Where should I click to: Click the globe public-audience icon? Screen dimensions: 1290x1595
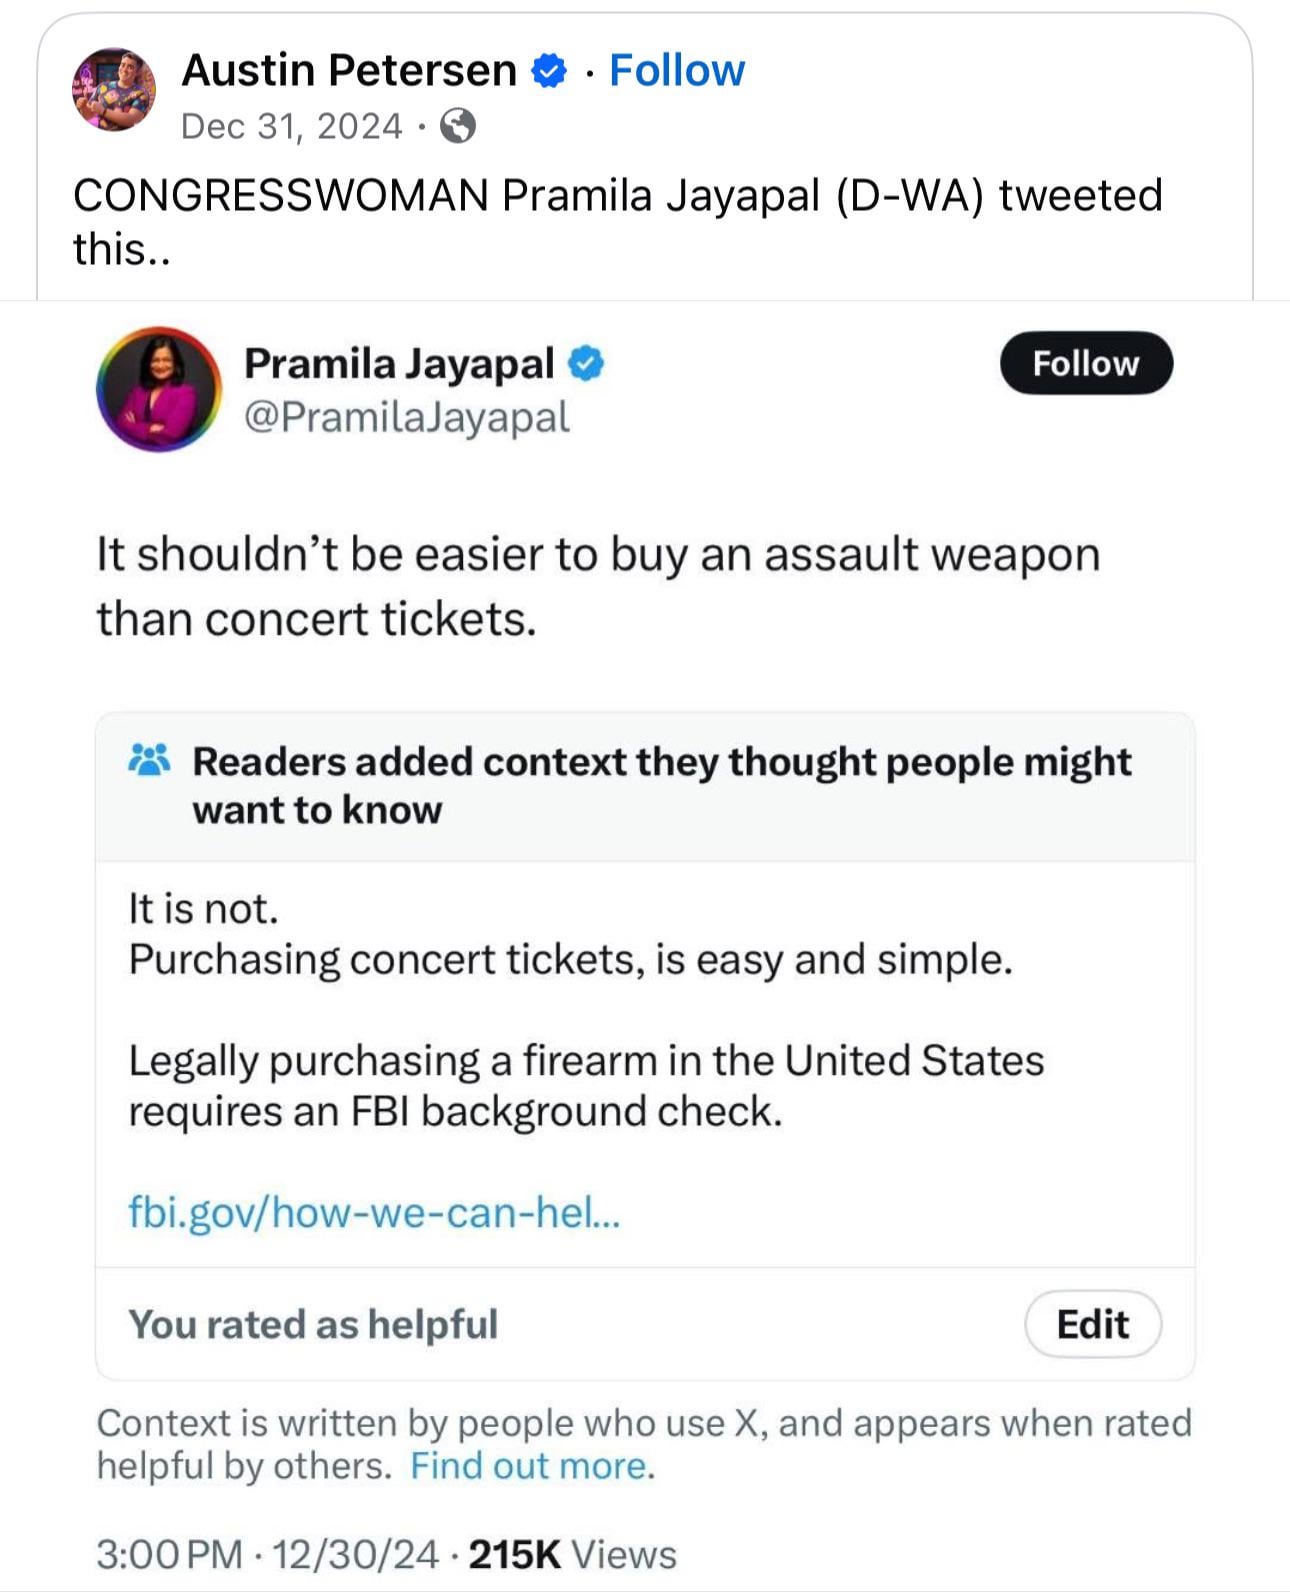[458, 126]
